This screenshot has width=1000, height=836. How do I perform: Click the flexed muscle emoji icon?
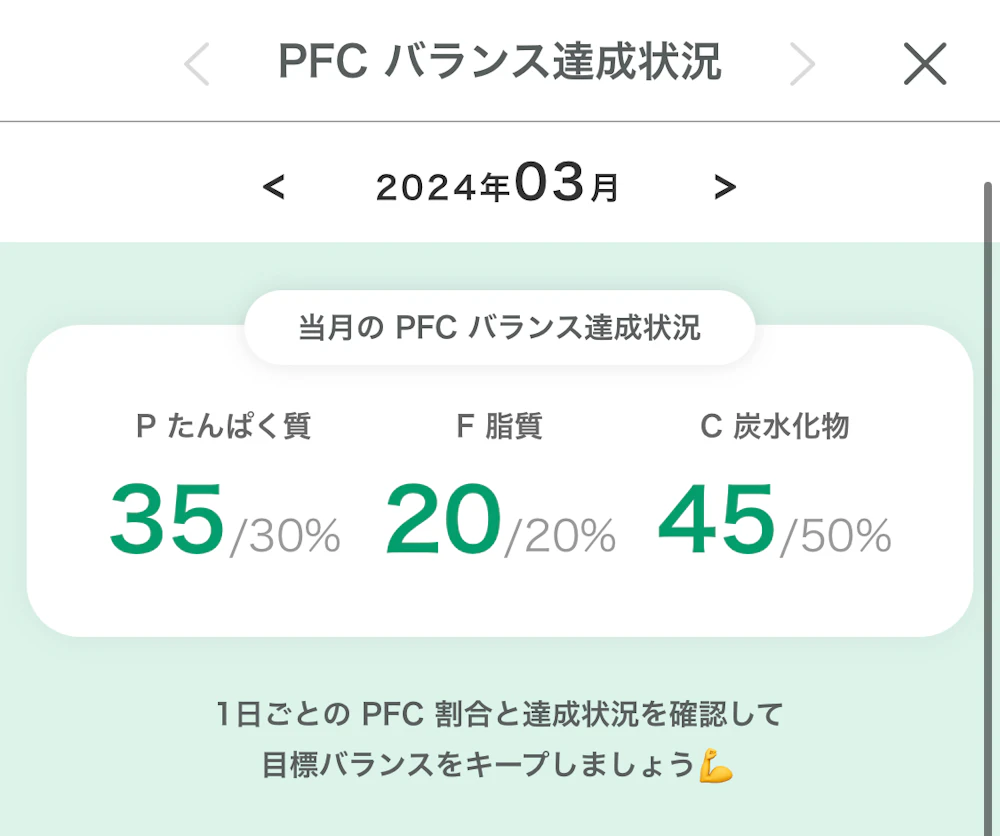pyautogui.click(x=716, y=766)
